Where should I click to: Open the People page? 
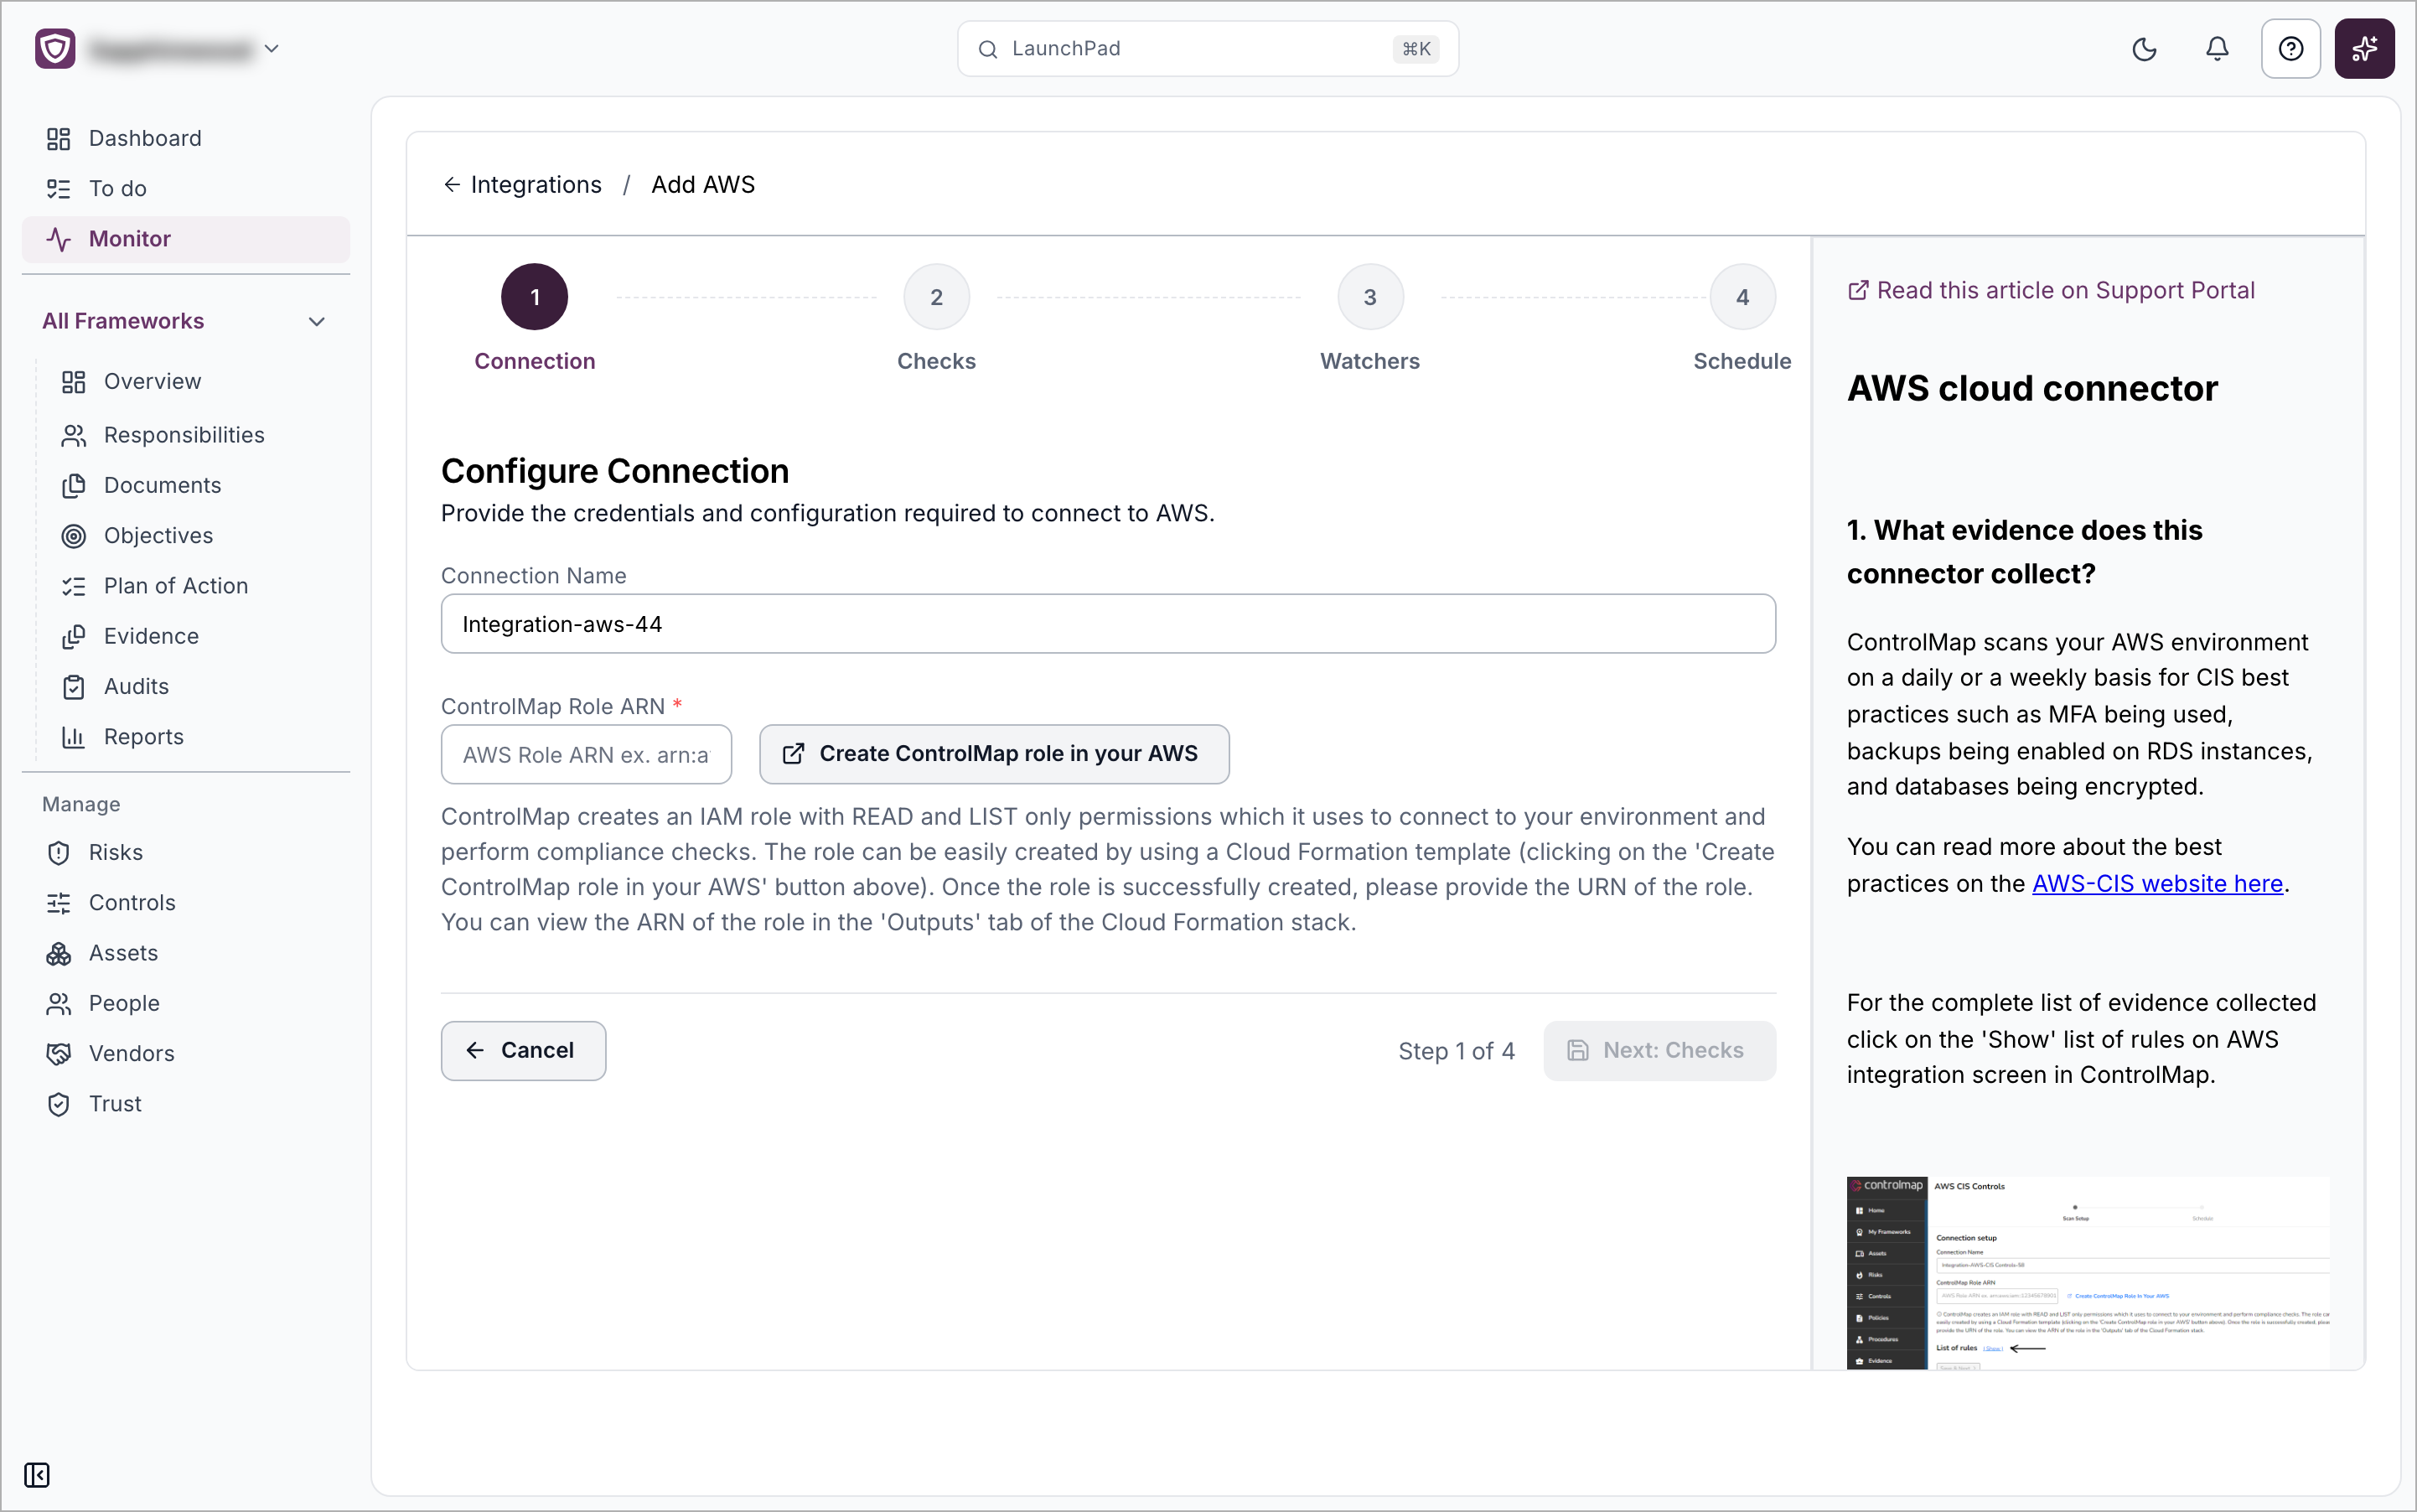pyautogui.click(x=124, y=1003)
